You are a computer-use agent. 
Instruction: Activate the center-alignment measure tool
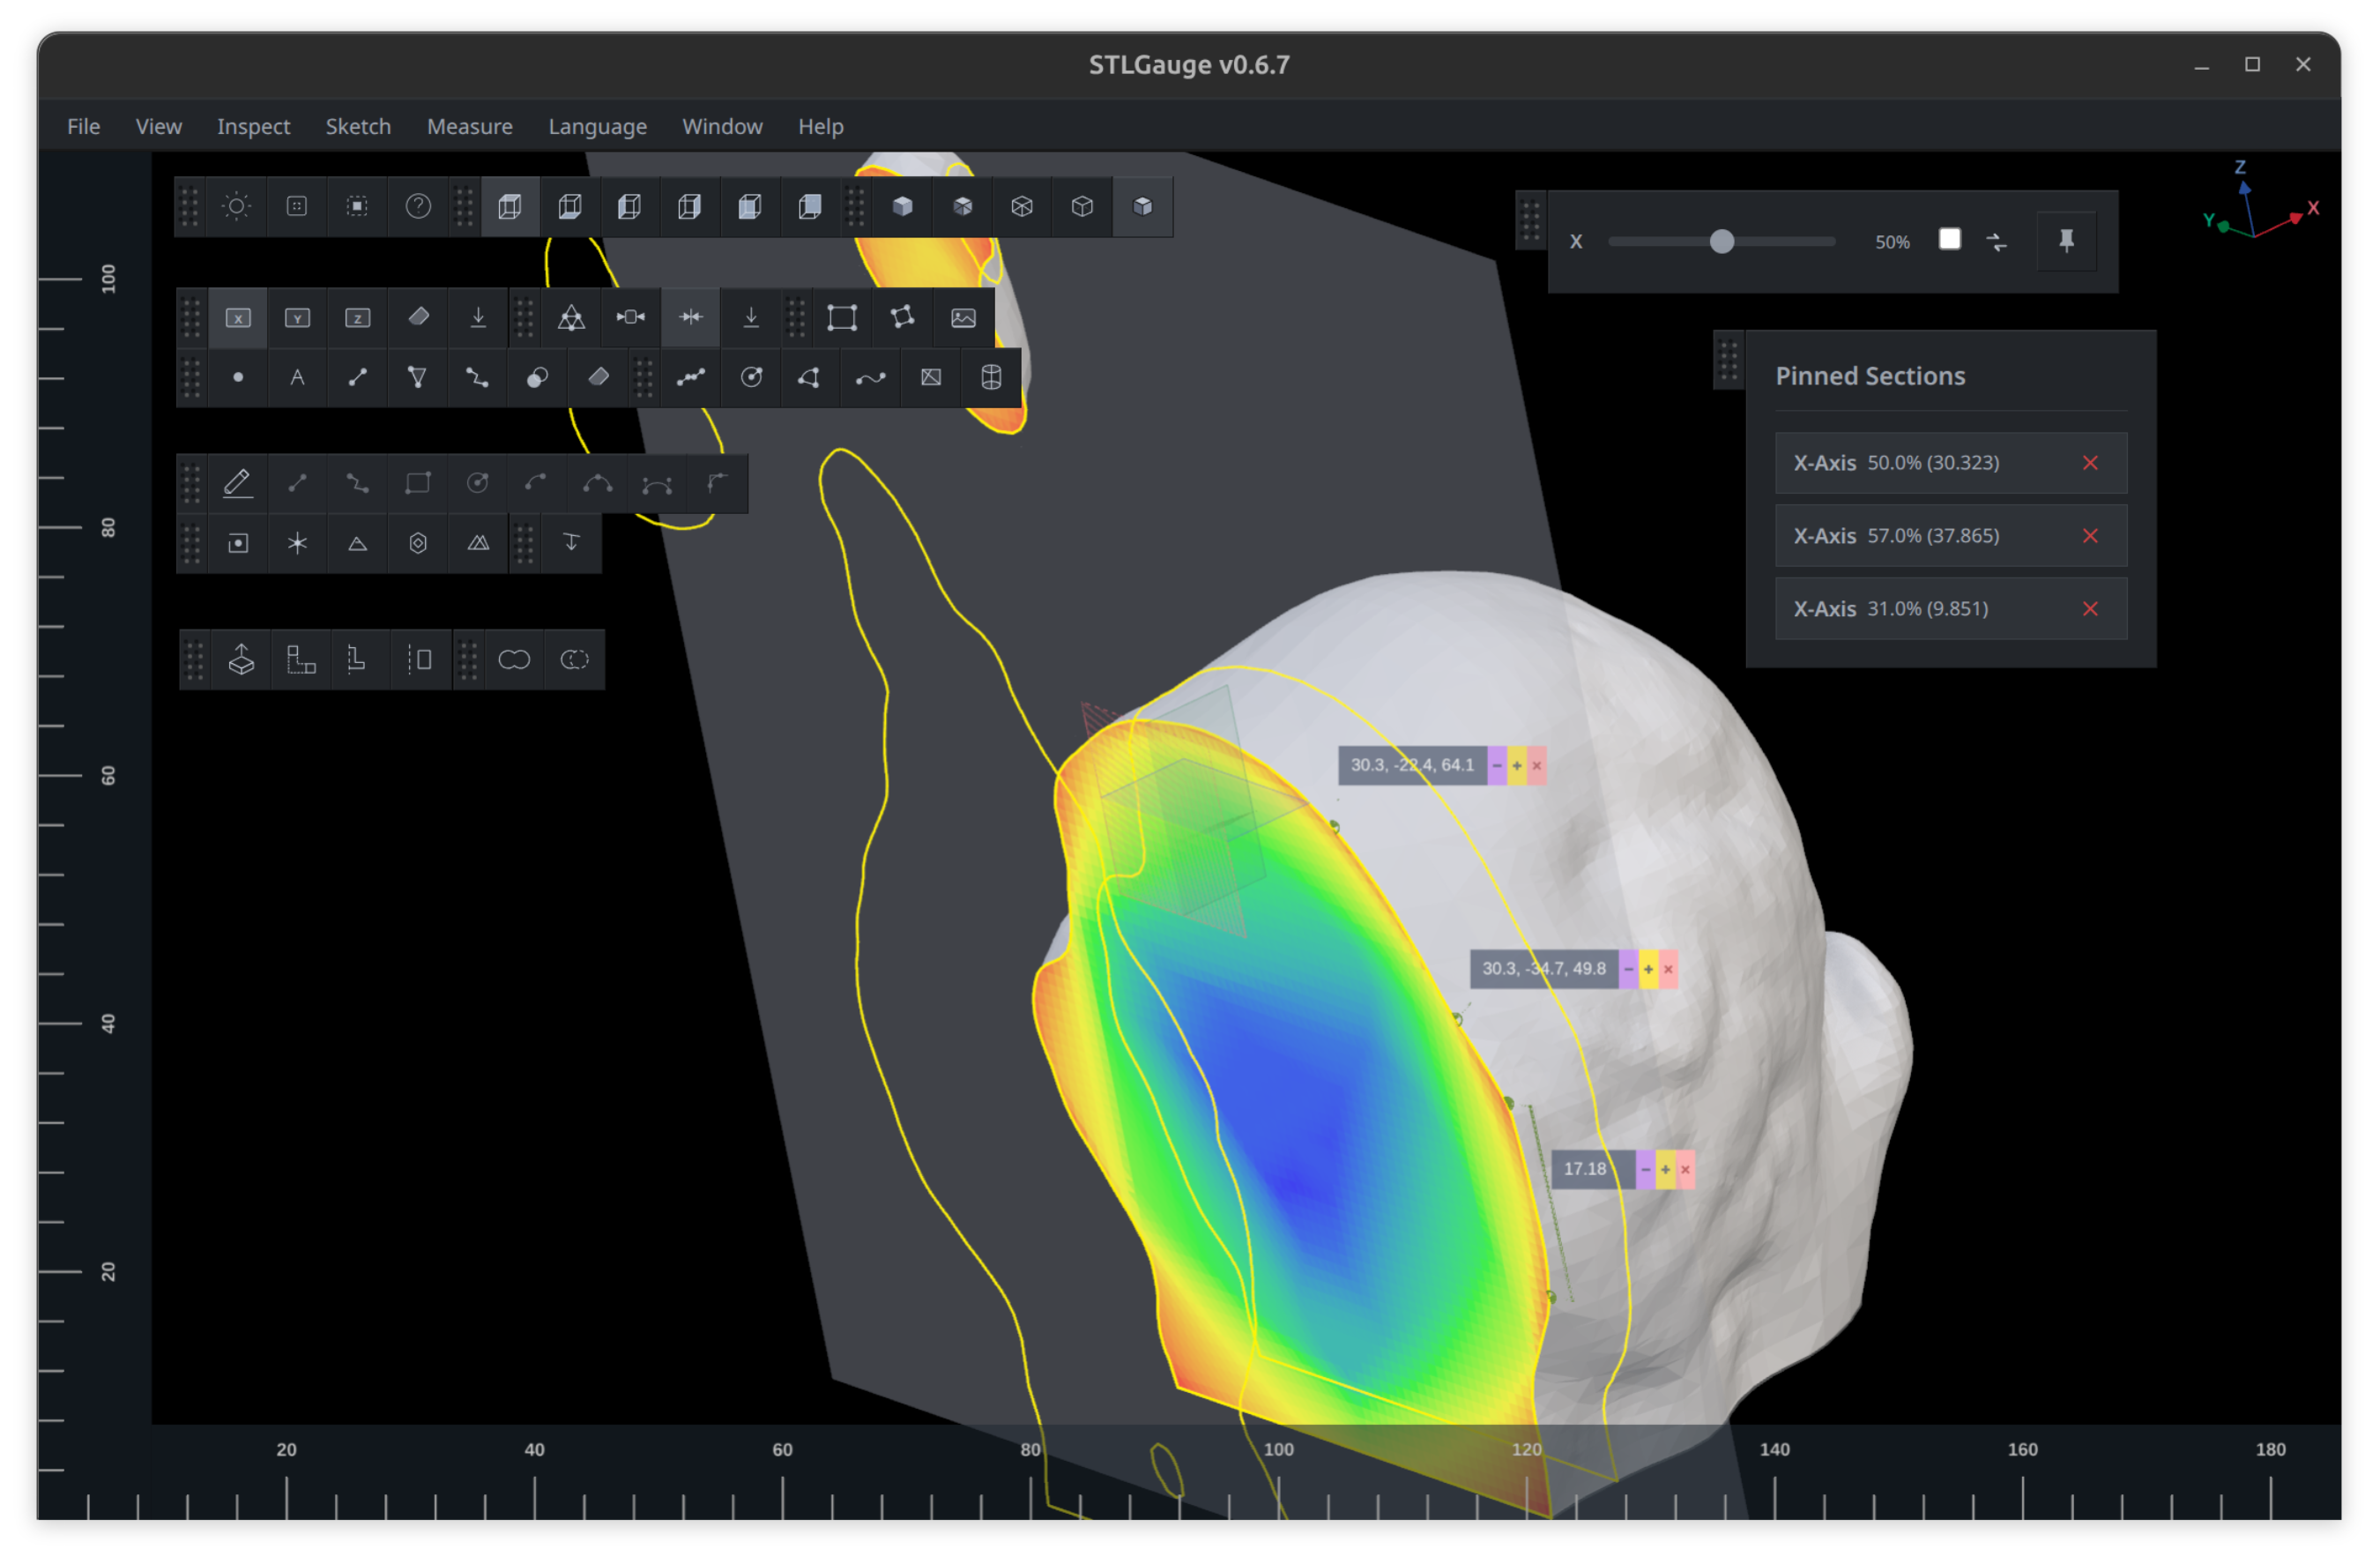pyautogui.click(x=690, y=317)
